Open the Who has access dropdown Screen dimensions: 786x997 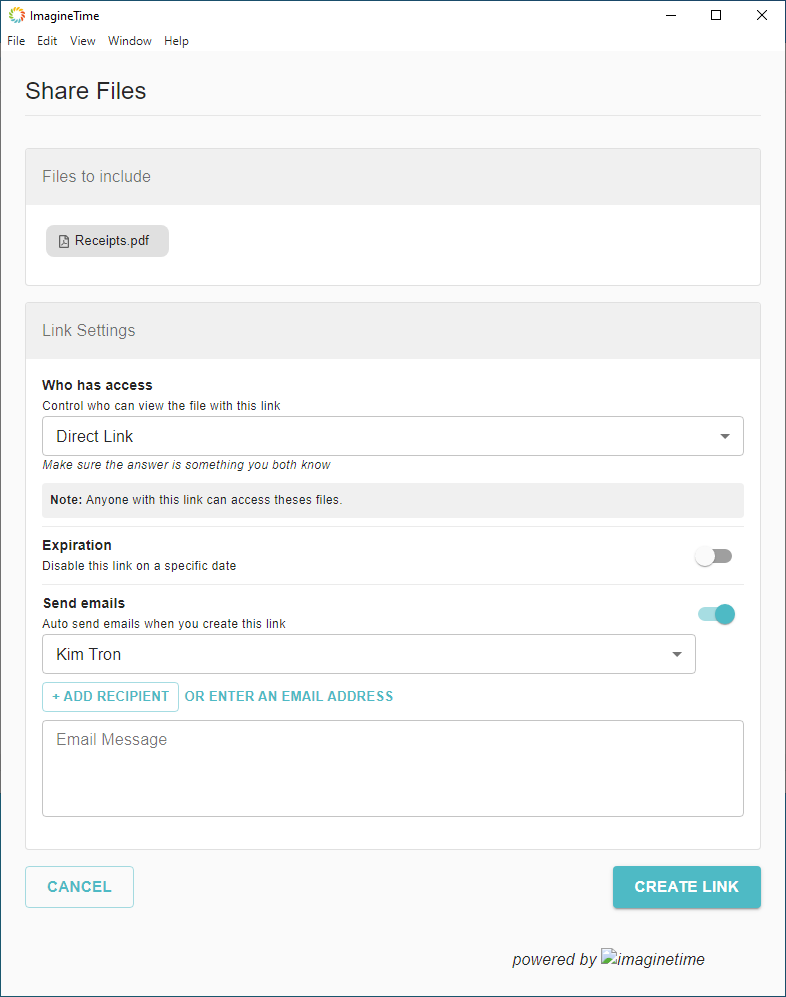(x=392, y=436)
